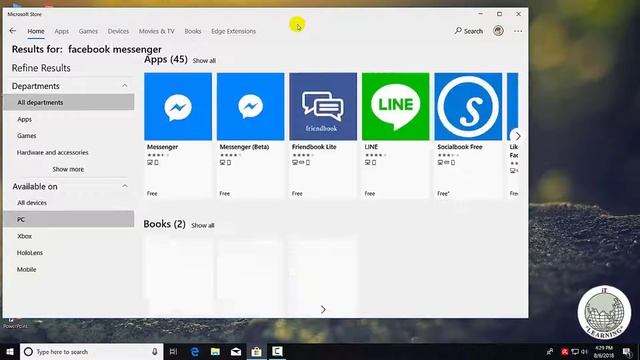This screenshot has width=640, height=360.
Task: Click the volume icon in the system tray
Action: coord(584,352)
